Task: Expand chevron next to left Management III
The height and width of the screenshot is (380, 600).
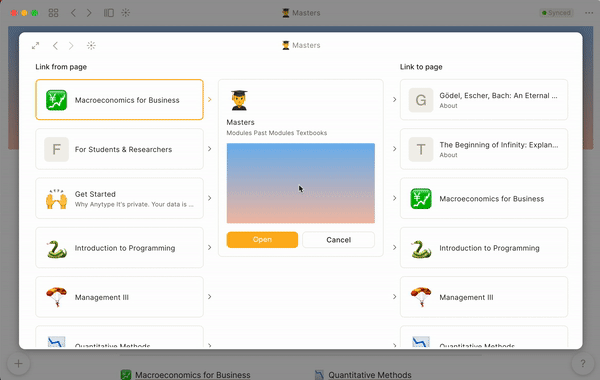Action: pos(210,297)
